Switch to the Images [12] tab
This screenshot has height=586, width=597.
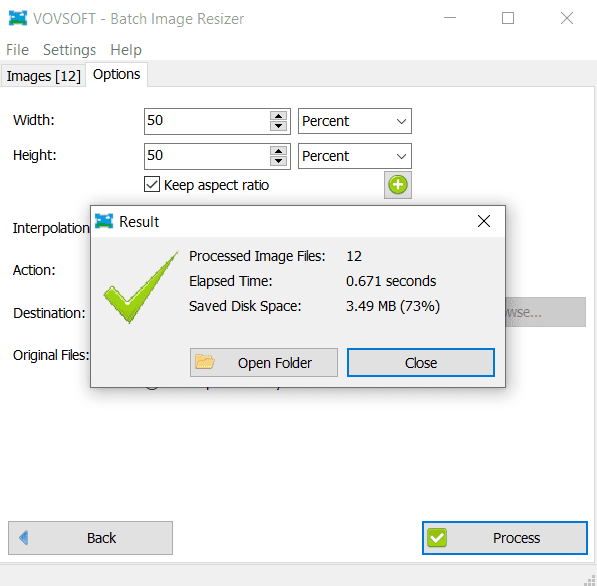pos(43,76)
